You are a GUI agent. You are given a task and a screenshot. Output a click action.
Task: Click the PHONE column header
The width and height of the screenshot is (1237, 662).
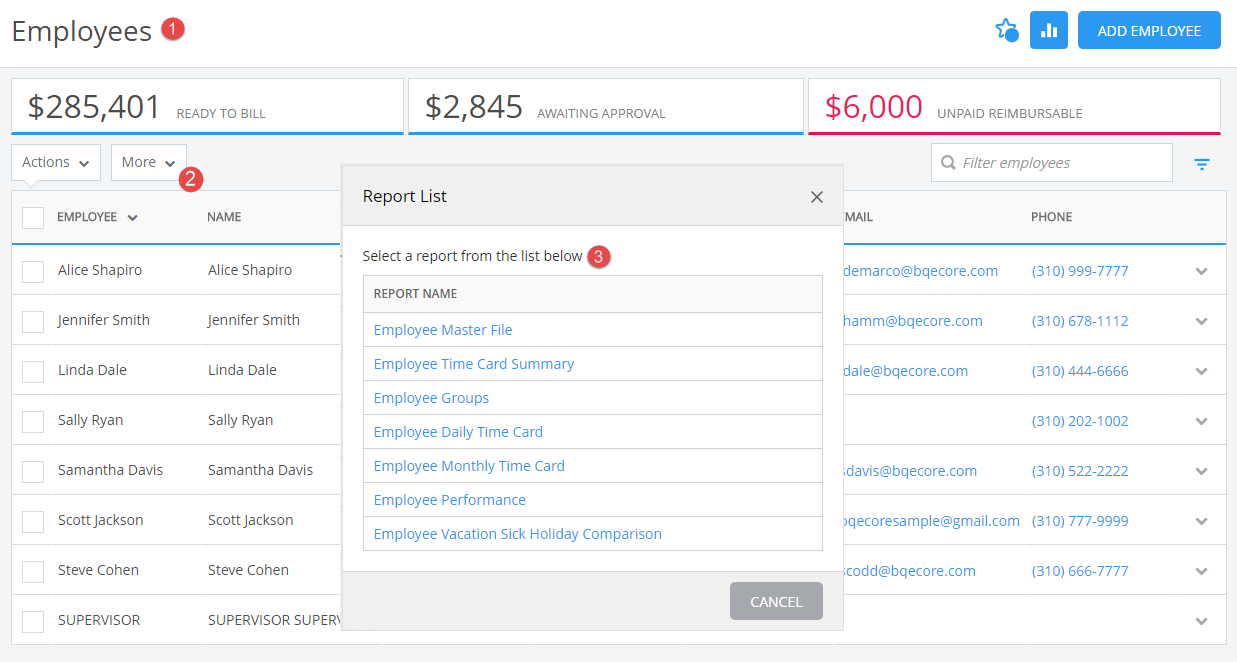[x=1052, y=217]
